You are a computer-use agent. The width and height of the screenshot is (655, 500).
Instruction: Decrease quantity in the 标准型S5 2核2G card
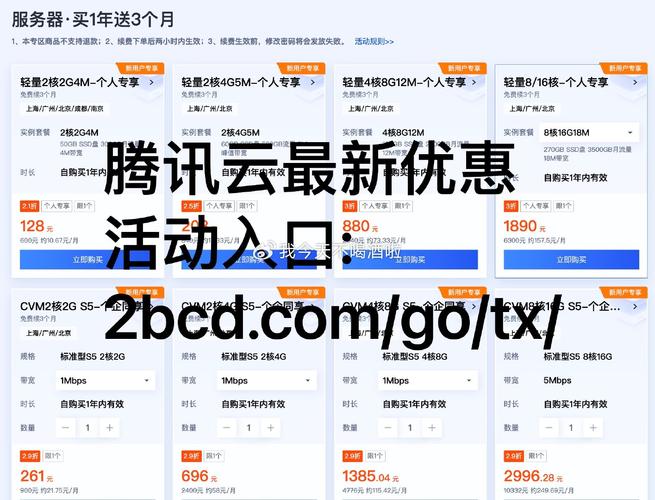(x=66, y=428)
